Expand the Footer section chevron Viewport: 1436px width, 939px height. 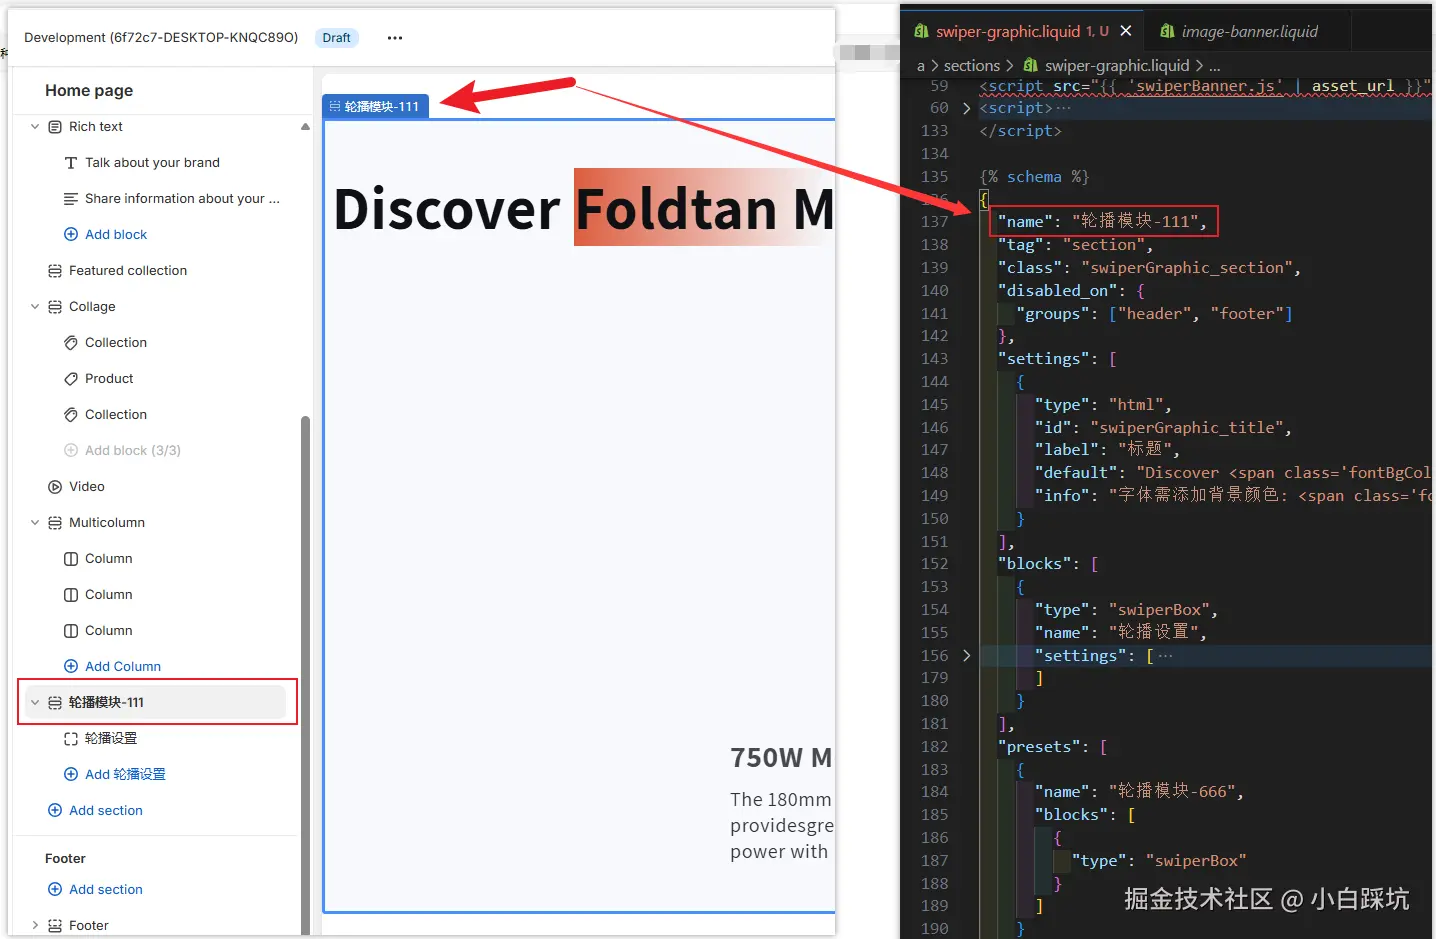pos(35,926)
